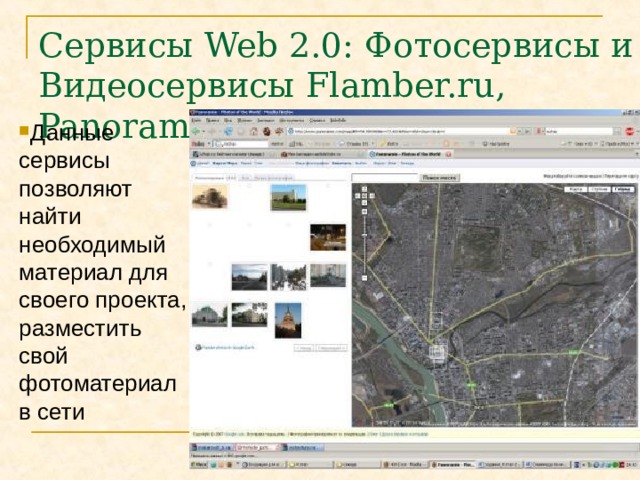This screenshot has width=640, height=480.
Task: Click the previous page button under thumbnails
Action: (304, 348)
